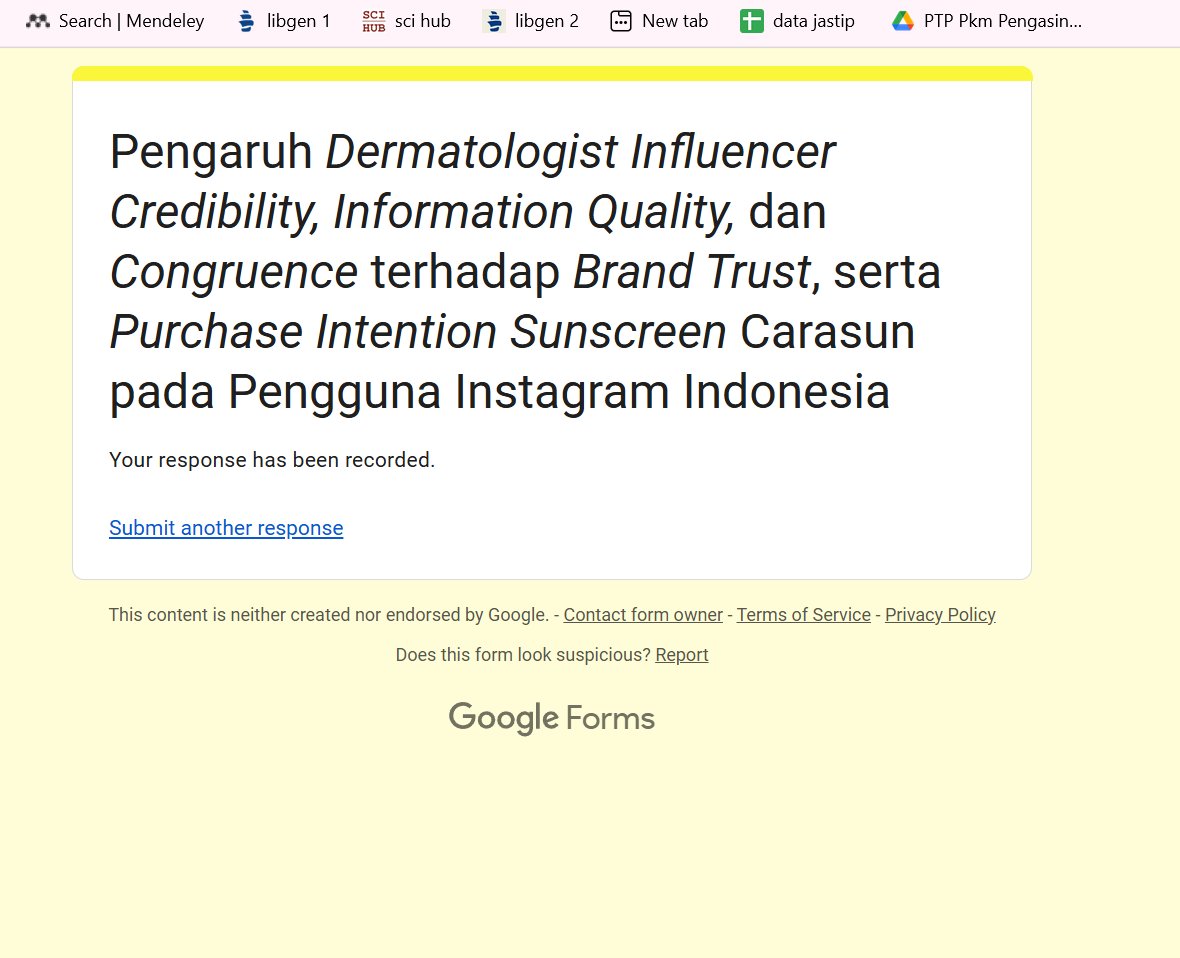Open the Privacy Policy link
This screenshot has height=958, width=1180.
click(x=940, y=615)
